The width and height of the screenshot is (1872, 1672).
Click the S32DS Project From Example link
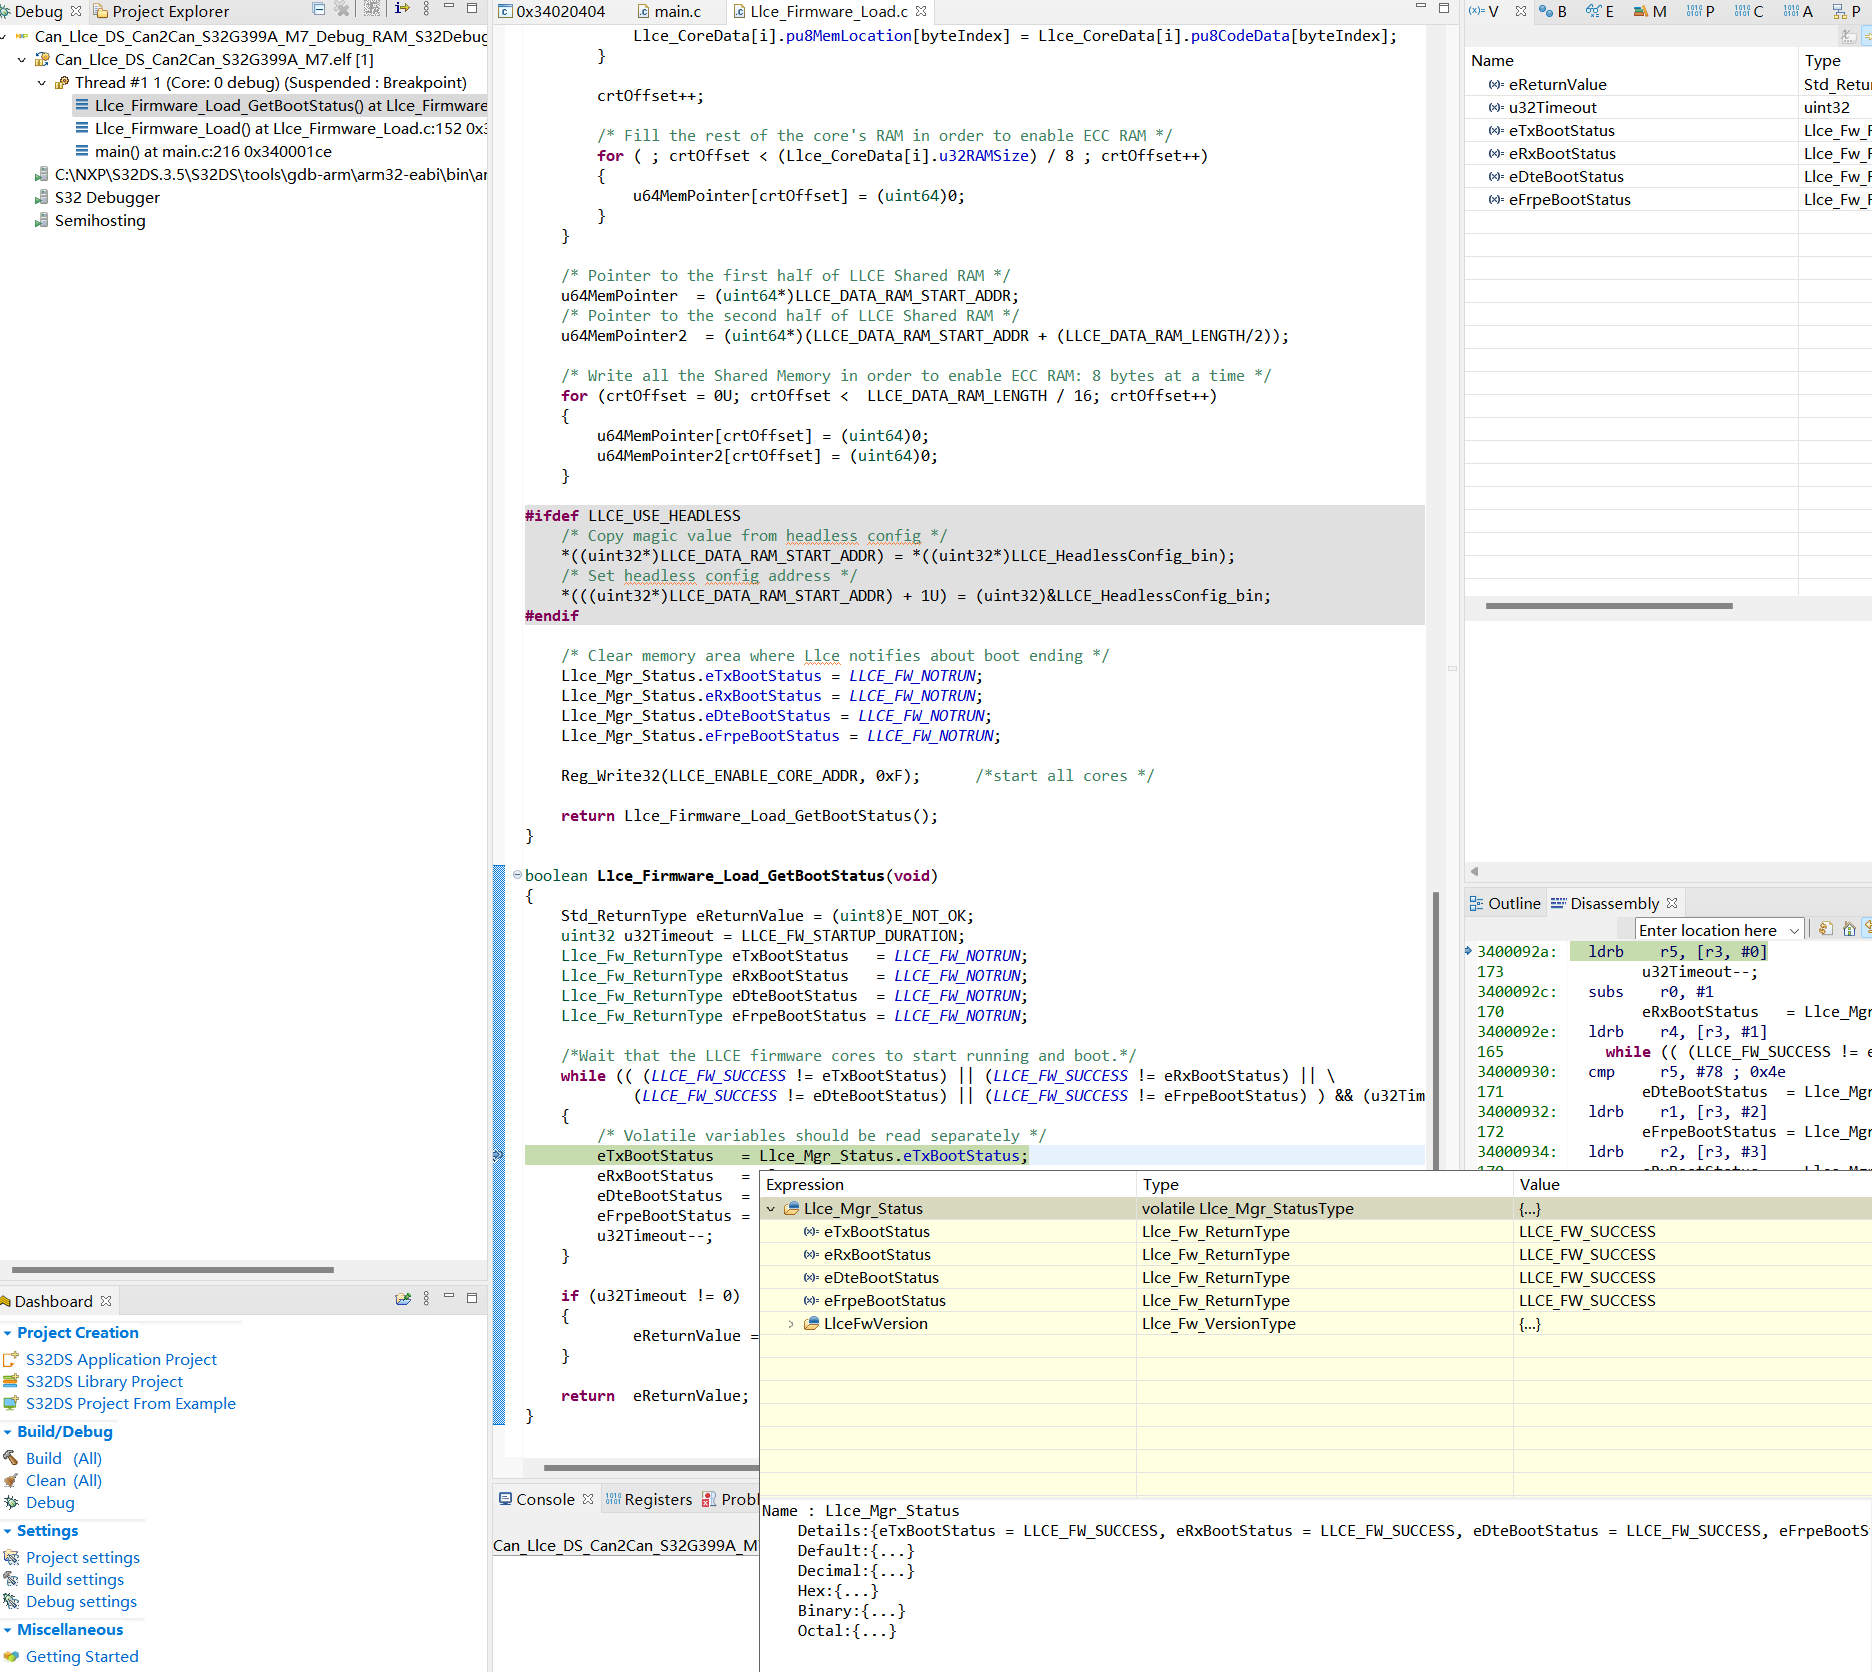click(131, 1403)
